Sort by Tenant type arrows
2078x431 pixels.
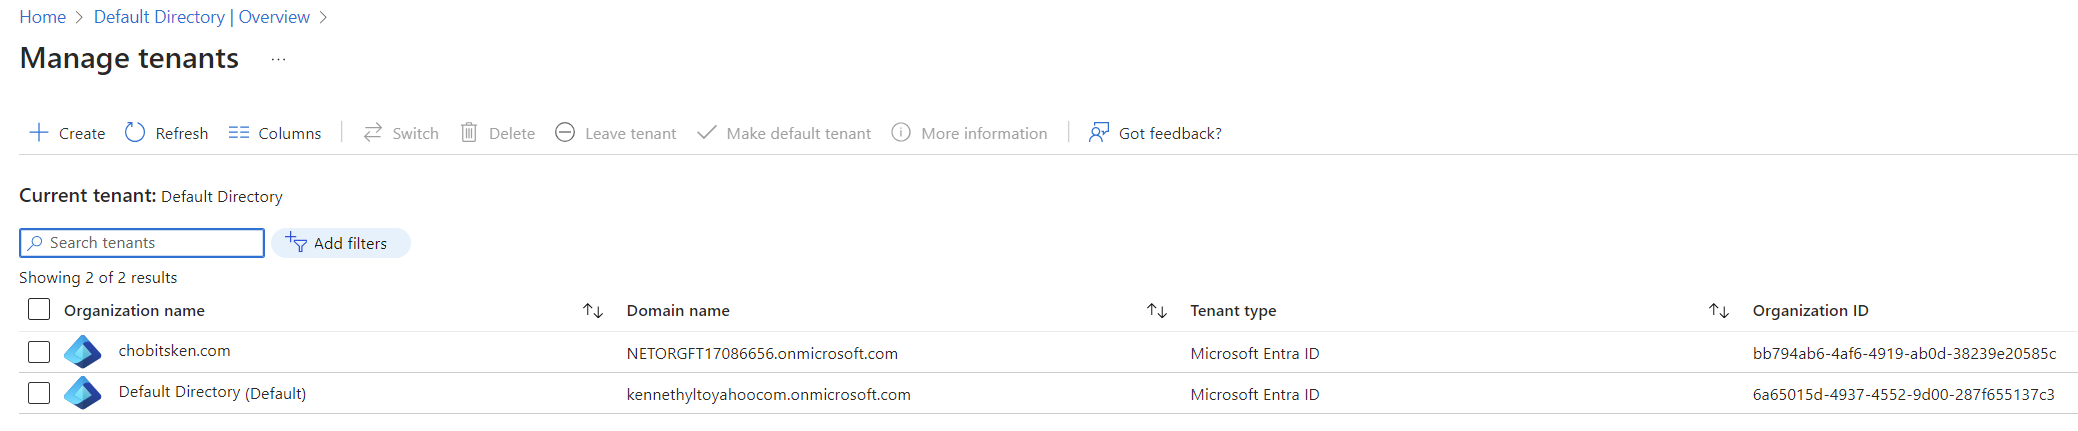coord(1719,311)
